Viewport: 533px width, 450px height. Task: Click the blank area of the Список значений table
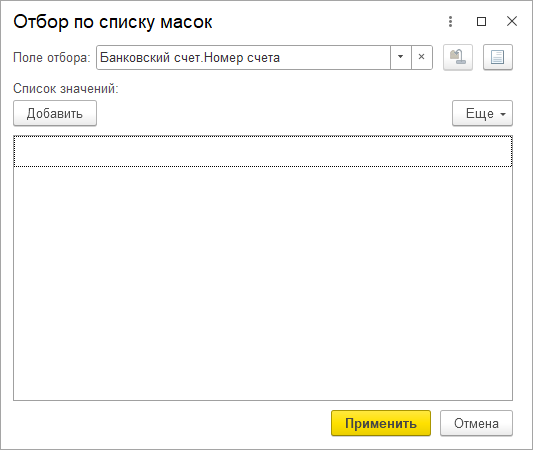coord(263,283)
